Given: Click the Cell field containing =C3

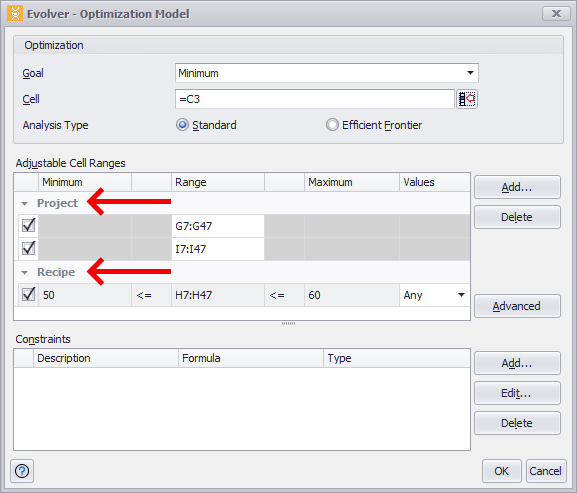Looking at the screenshot, I should [315, 99].
